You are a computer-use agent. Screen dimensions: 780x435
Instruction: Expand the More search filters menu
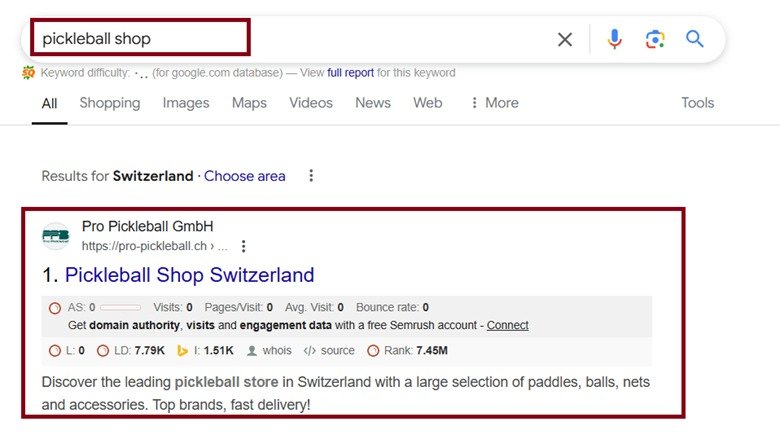pos(494,103)
